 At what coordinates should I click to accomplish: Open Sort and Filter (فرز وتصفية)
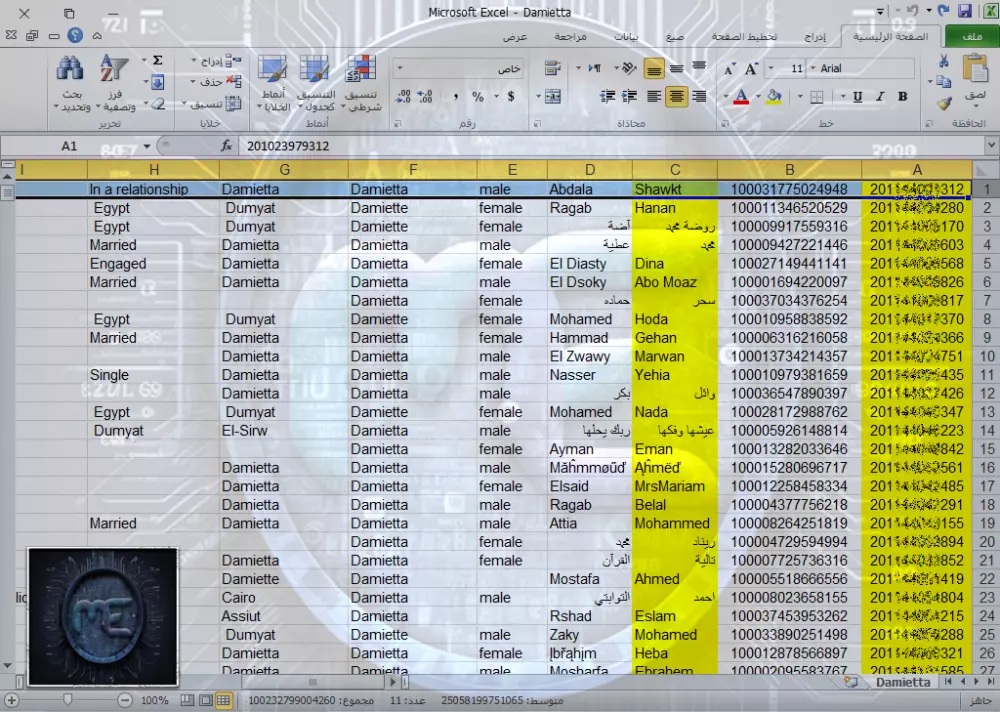pyautogui.click(x=115, y=84)
